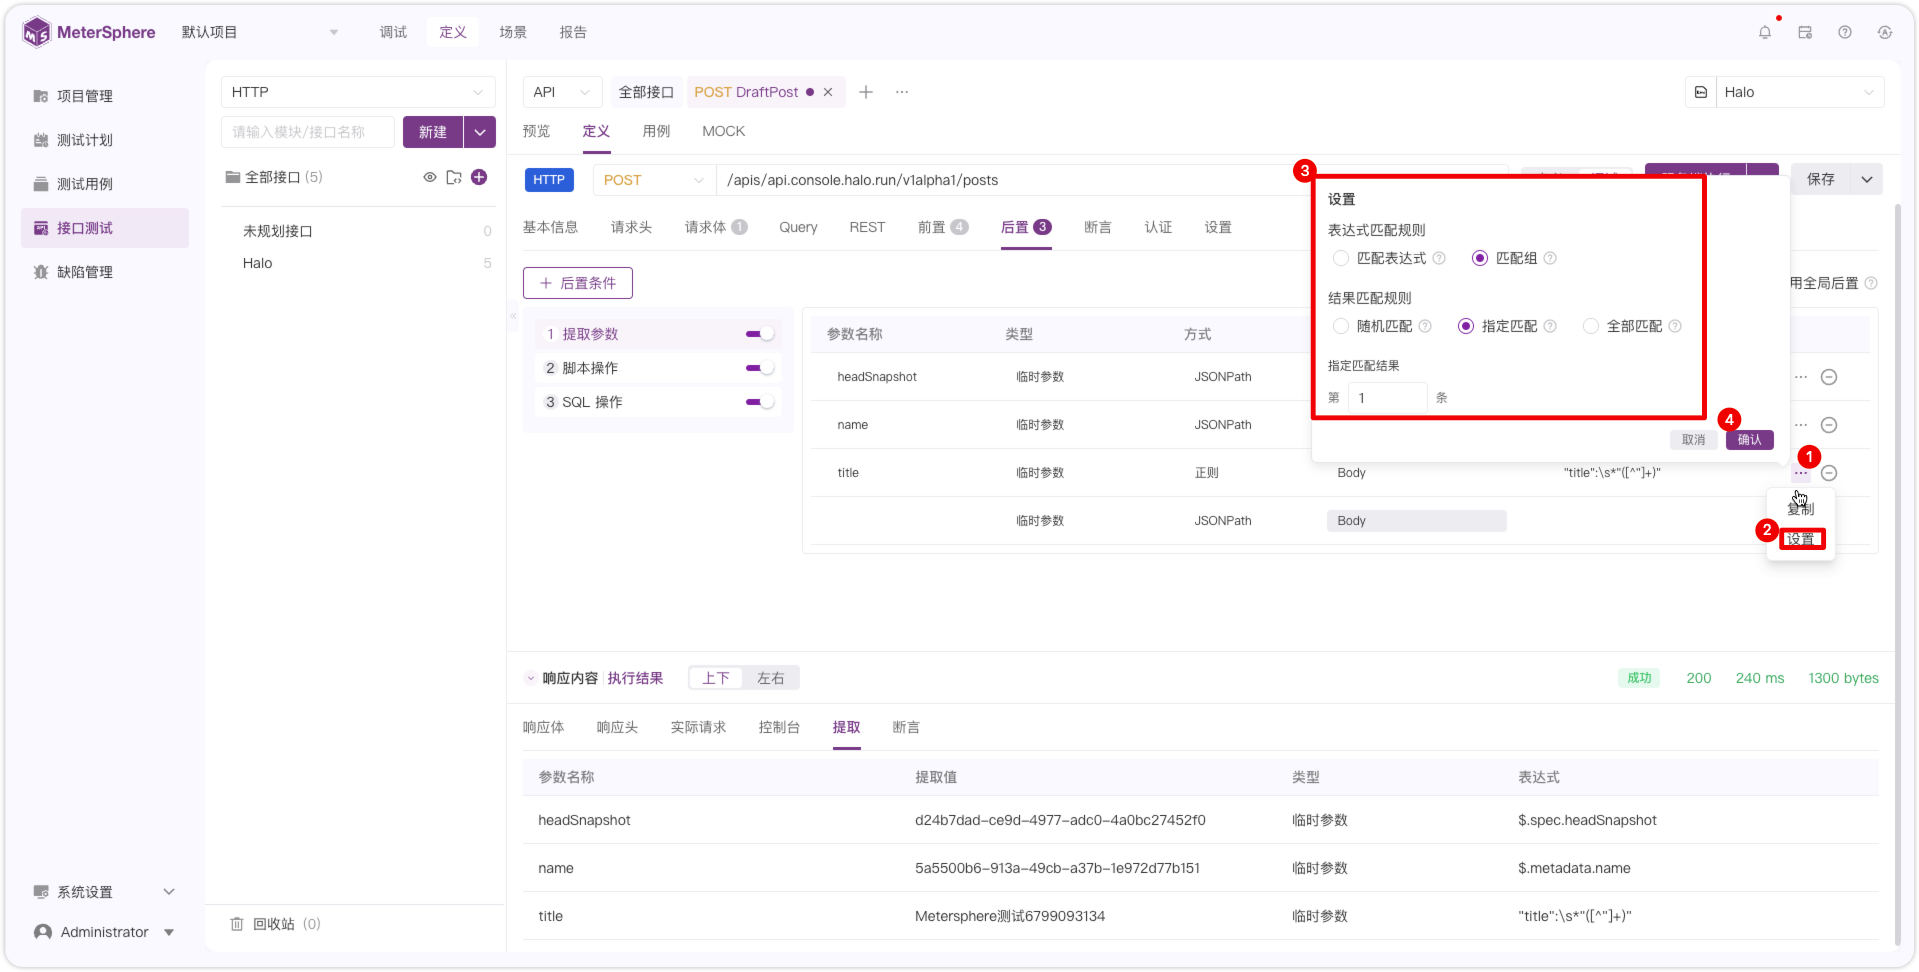The width and height of the screenshot is (1919, 972).
Task: Switch to the 调试 top menu
Action: (393, 32)
